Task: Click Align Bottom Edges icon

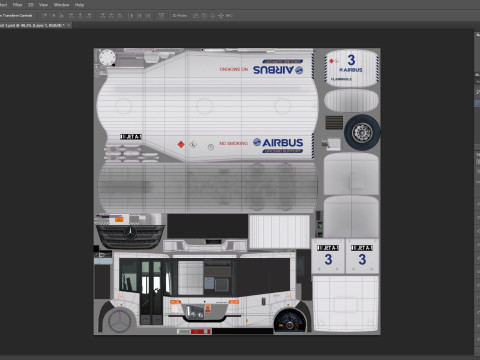Action: [61, 16]
